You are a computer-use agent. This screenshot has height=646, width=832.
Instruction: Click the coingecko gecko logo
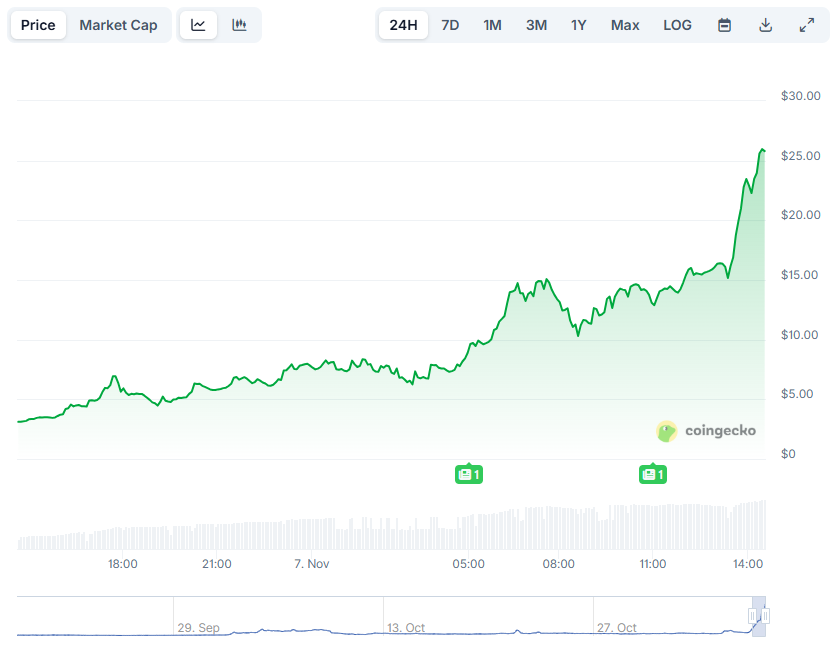click(665, 431)
